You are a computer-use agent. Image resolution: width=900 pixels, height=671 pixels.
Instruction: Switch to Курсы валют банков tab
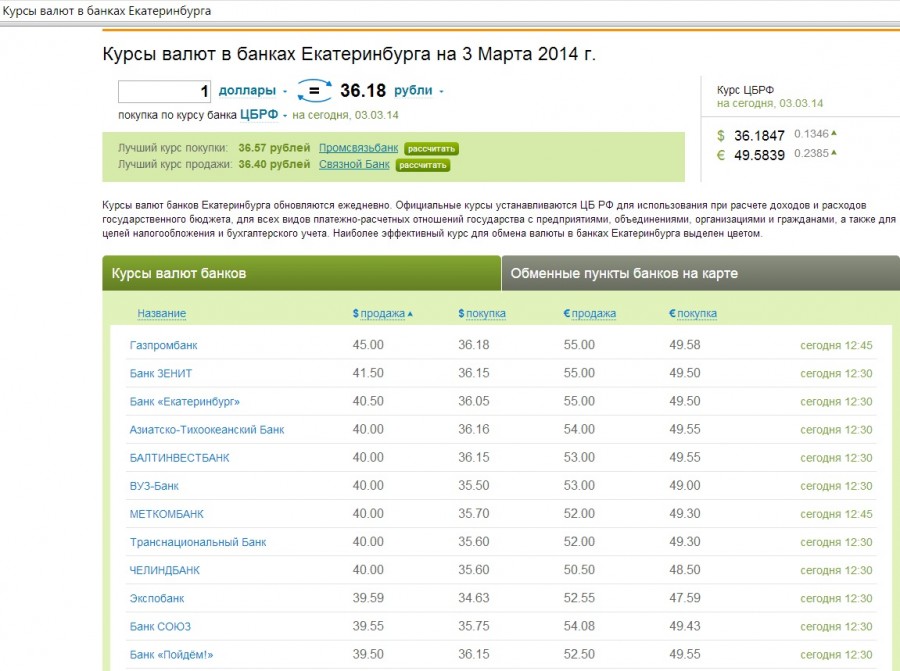[301, 273]
